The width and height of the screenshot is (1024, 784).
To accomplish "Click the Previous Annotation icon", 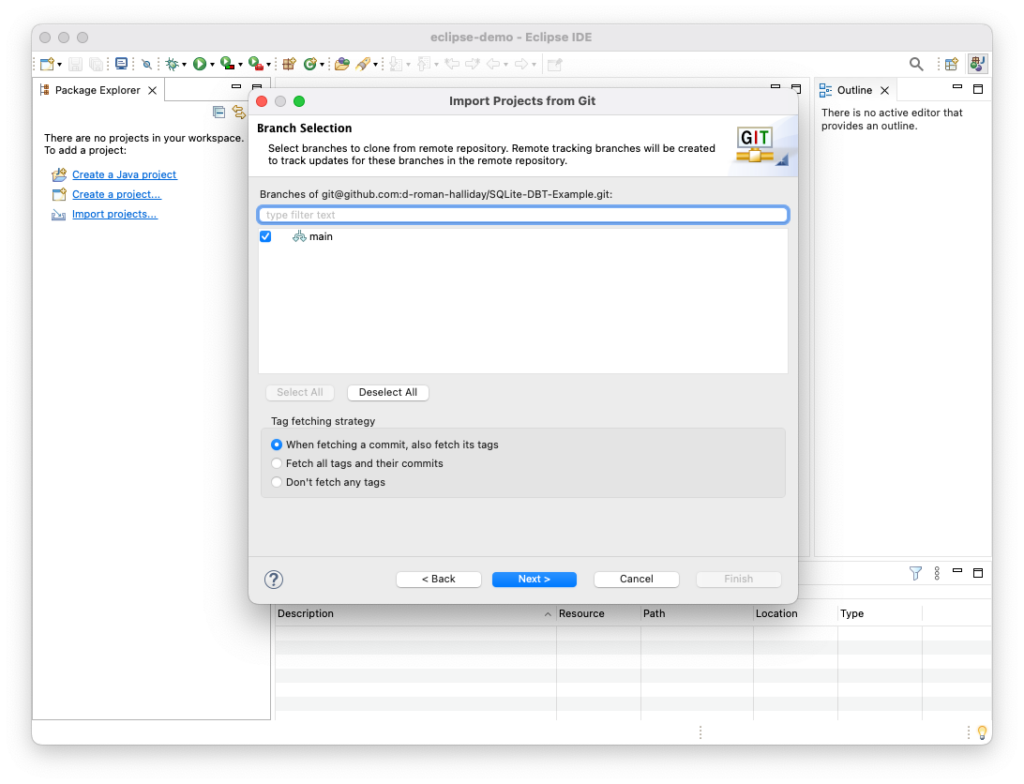I will point(424,64).
